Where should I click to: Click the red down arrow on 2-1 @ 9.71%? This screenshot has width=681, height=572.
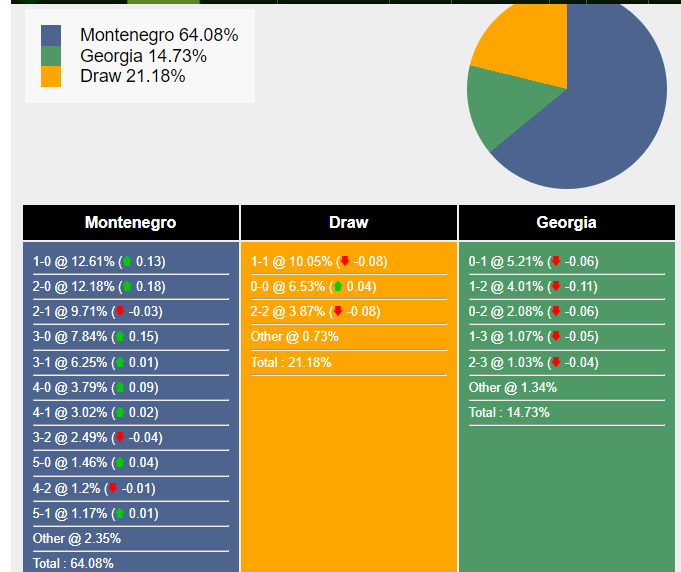point(120,312)
